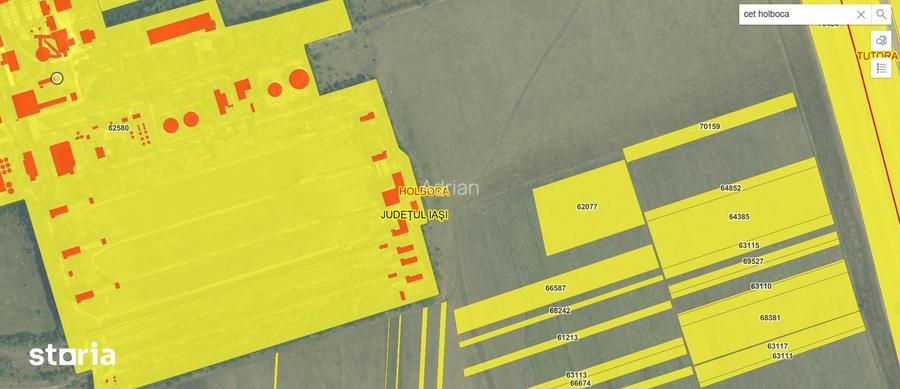
Task: Select cadastral parcel 62077
Action: pos(587,206)
